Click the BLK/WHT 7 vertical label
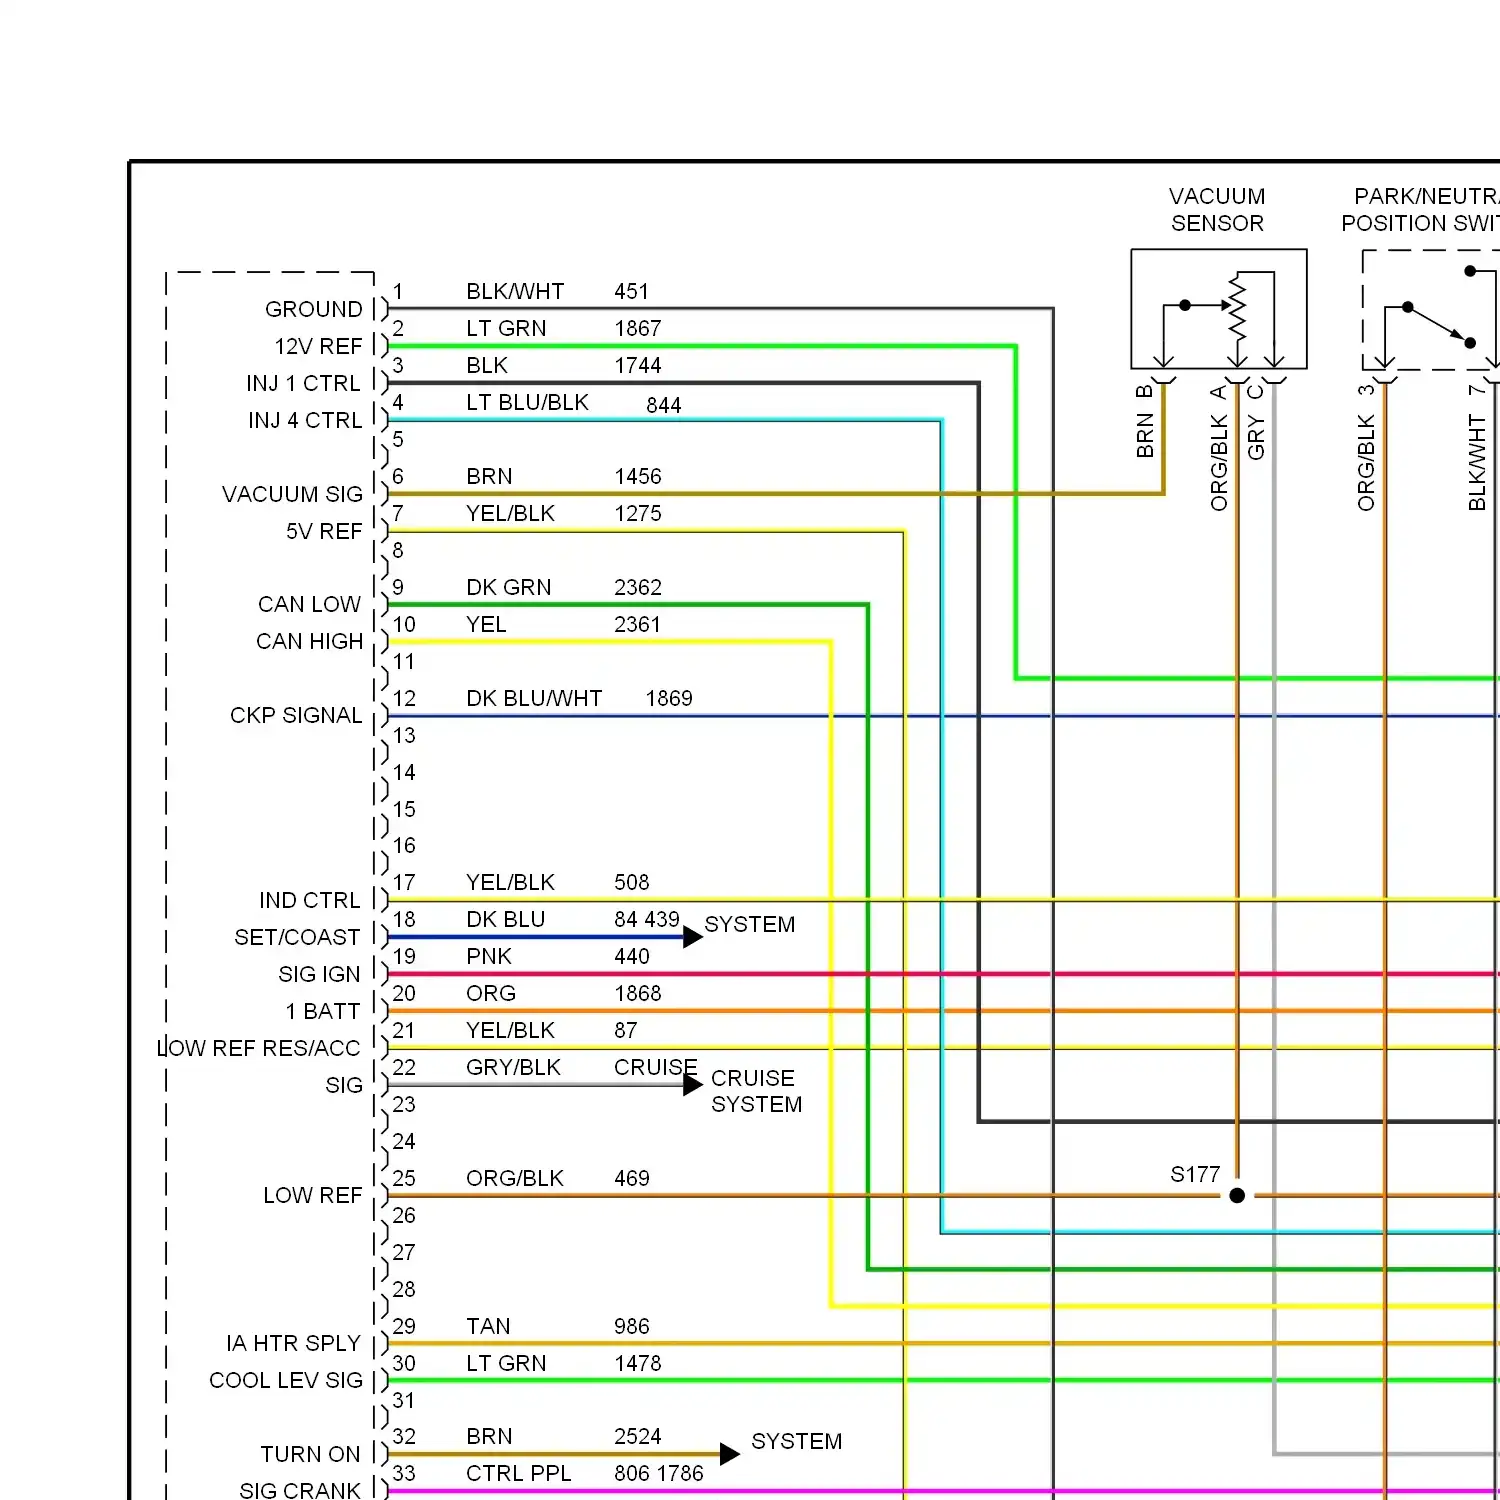 [1477, 447]
